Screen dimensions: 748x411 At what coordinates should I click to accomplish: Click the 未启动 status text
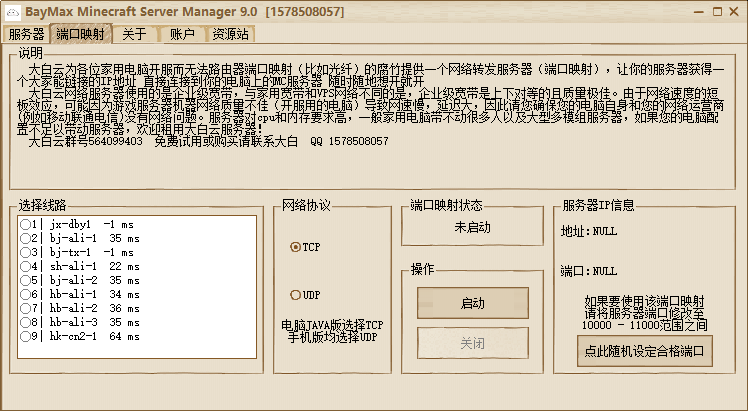click(x=472, y=227)
